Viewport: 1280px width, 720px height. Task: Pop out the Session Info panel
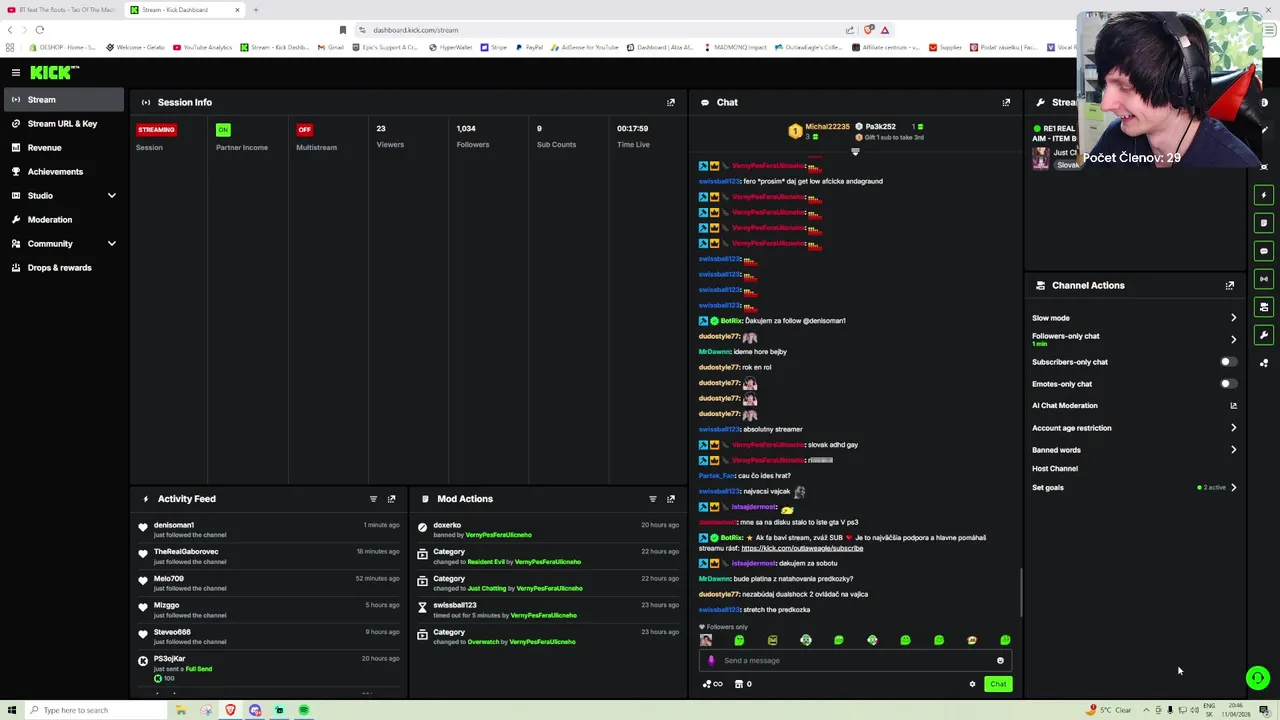[671, 102]
